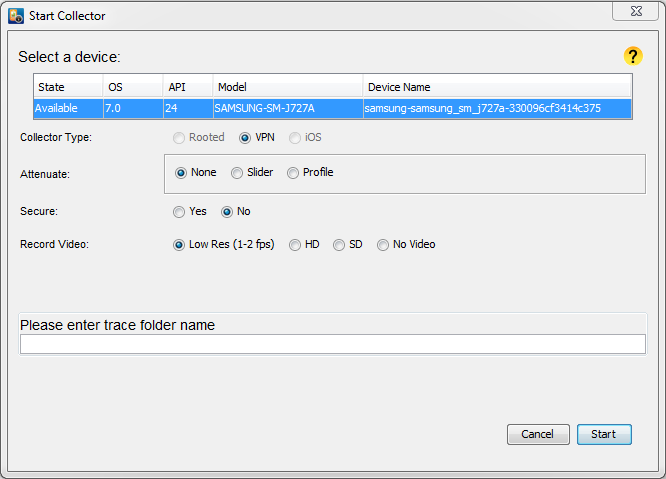Select the SAMSUNG-SM-J727A model cell
The height and width of the screenshot is (479, 666).
(288, 109)
